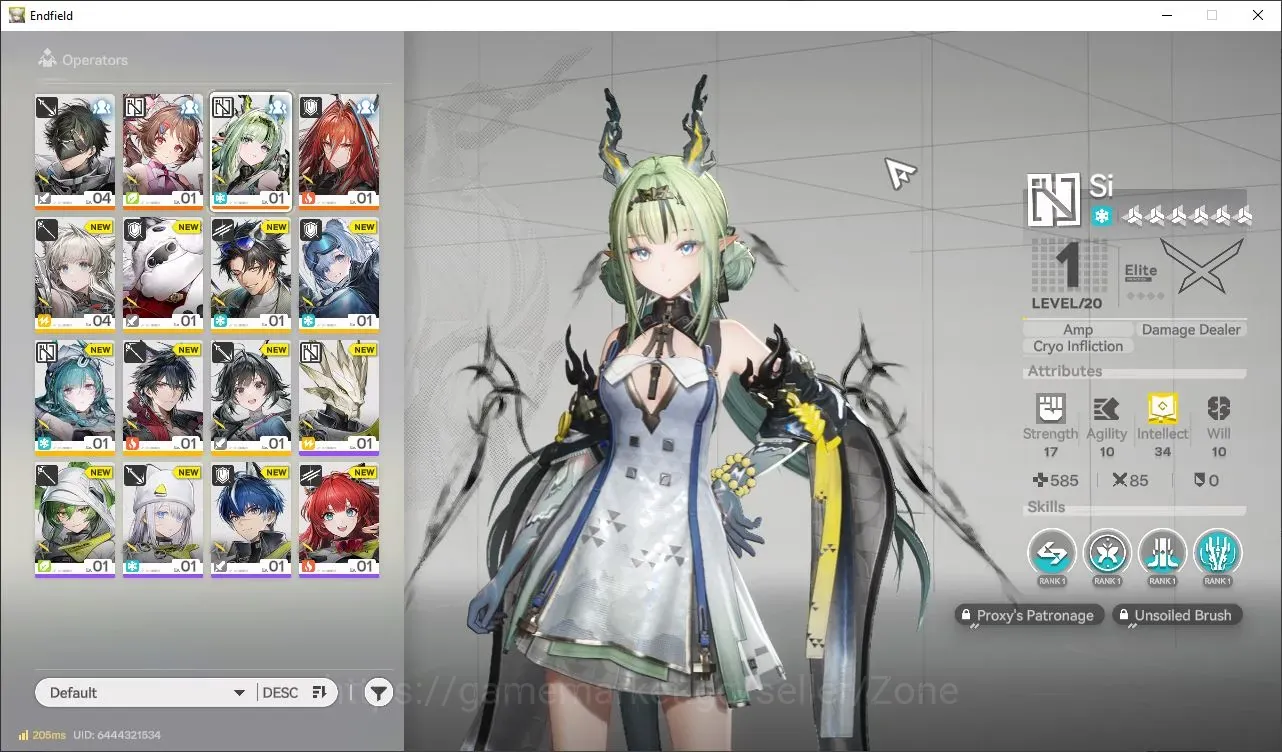The width and height of the screenshot is (1282, 752).
Task: Click the Cryo Infliction tag
Action: pos(1078,346)
